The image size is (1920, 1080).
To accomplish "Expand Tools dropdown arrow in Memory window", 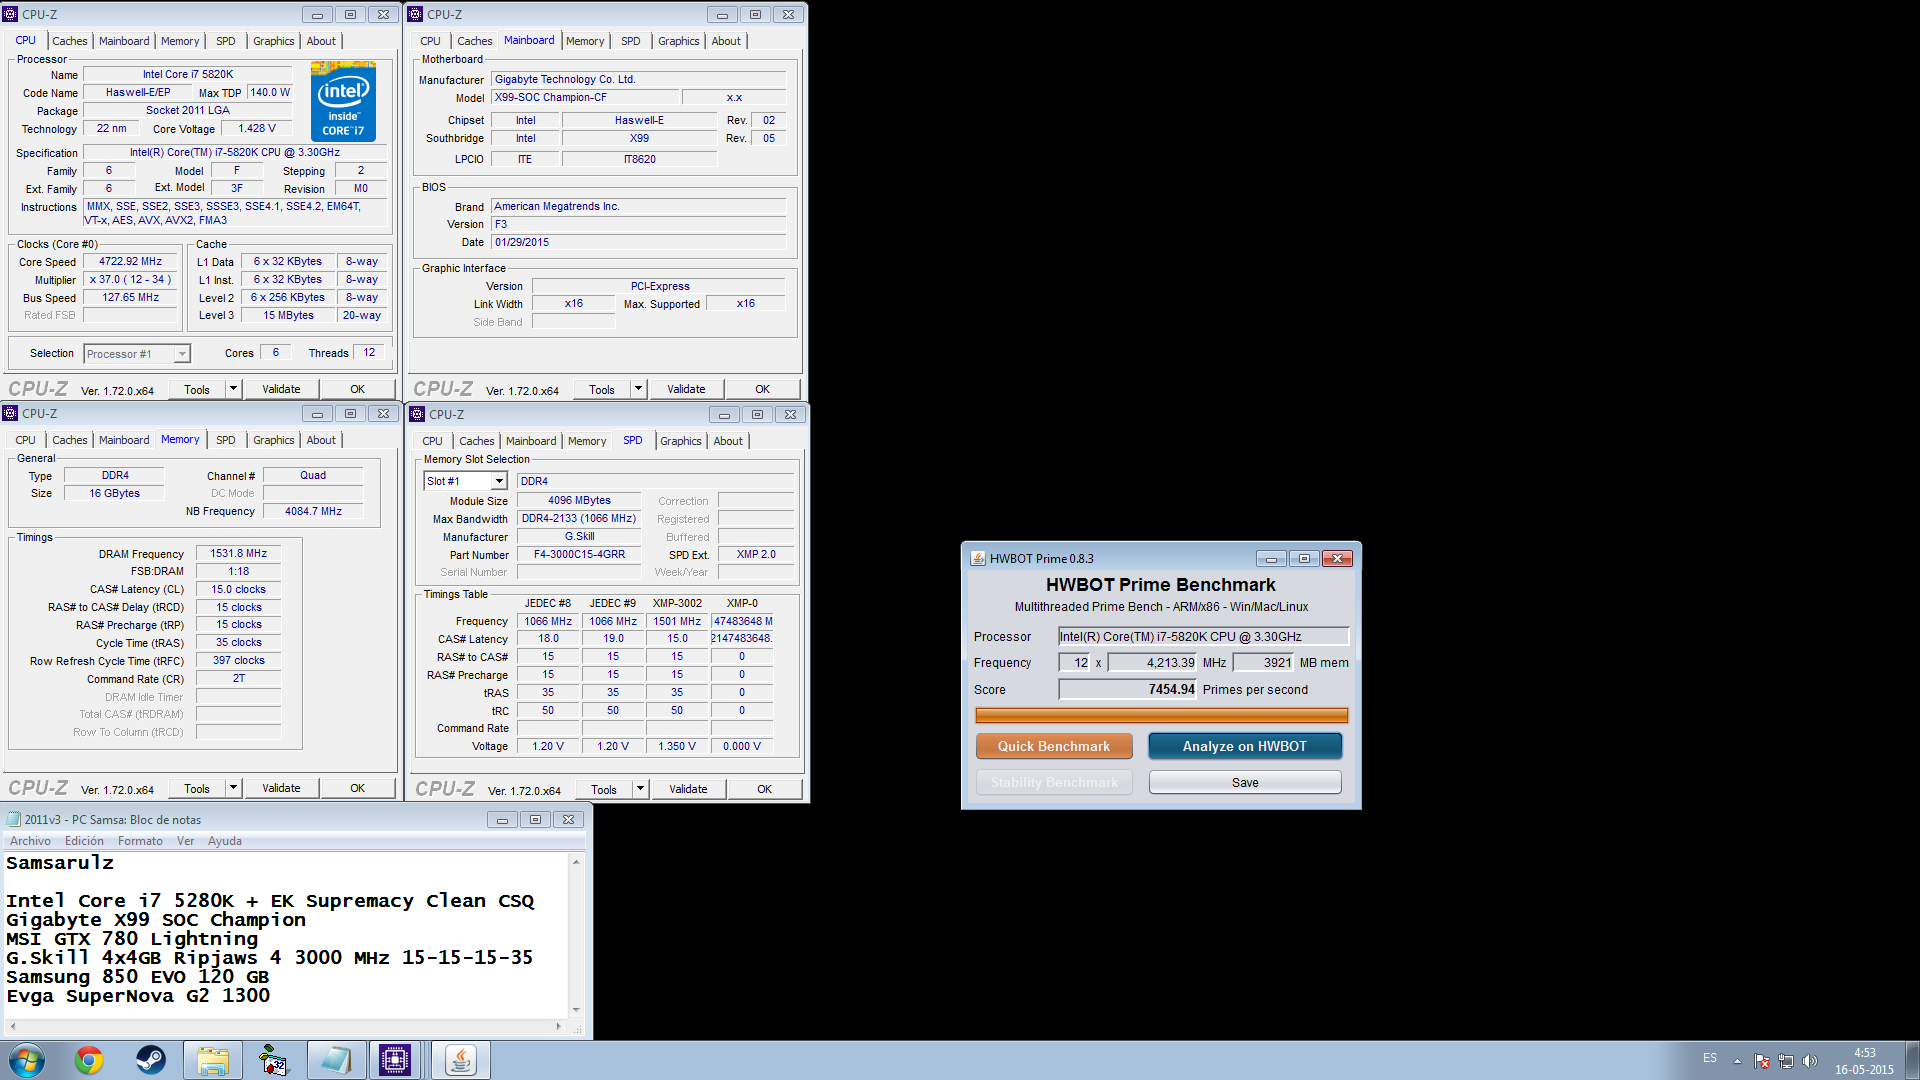I will (233, 788).
